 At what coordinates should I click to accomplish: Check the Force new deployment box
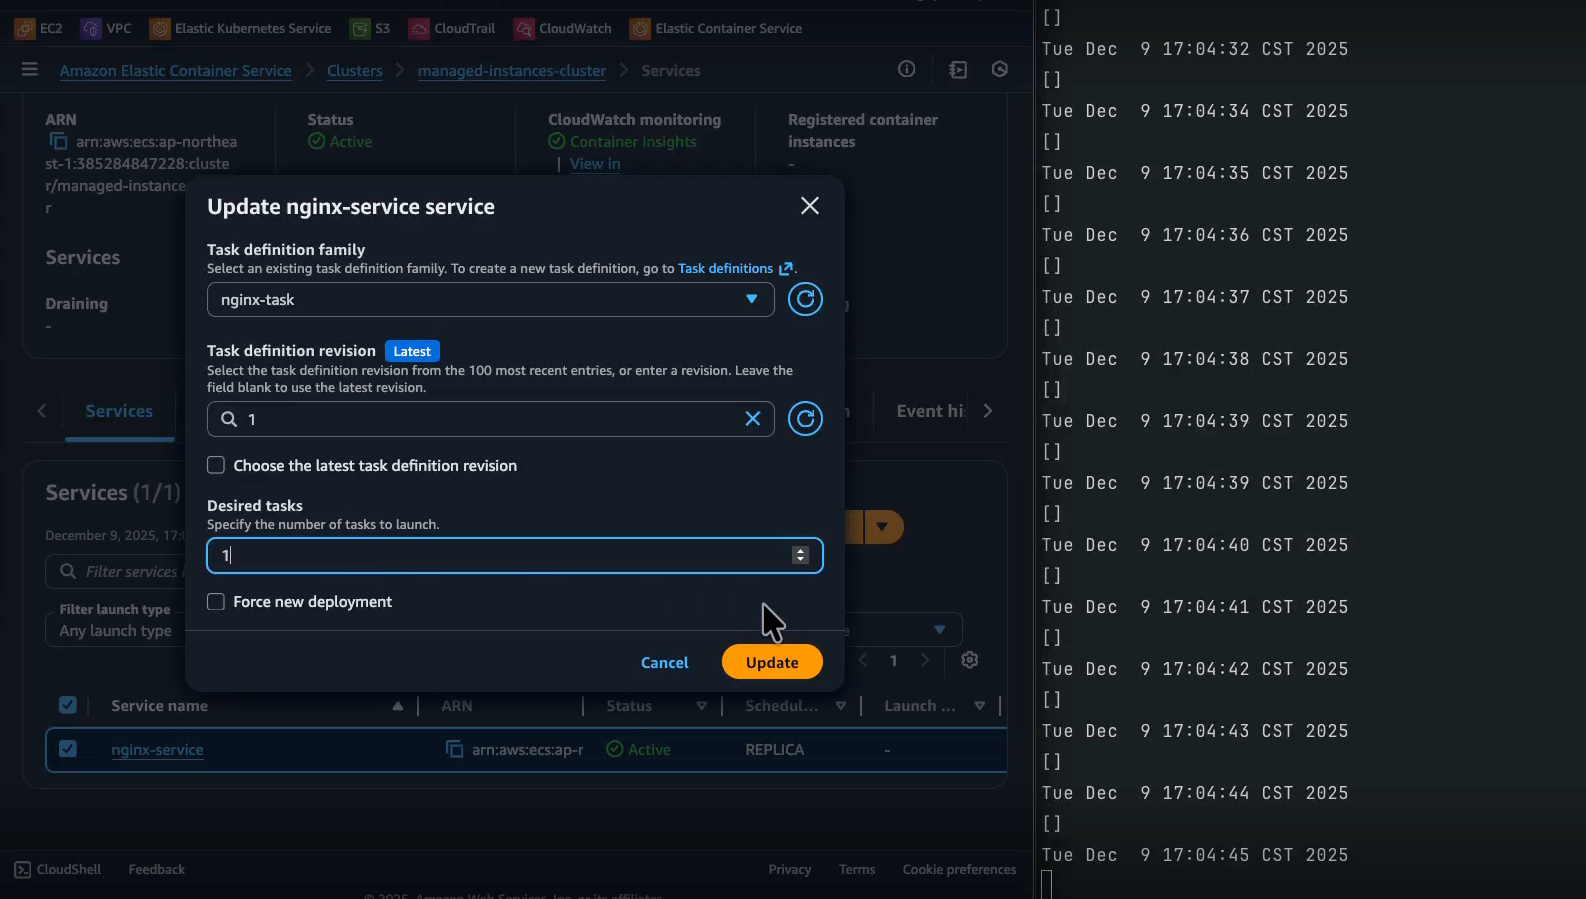click(216, 601)
